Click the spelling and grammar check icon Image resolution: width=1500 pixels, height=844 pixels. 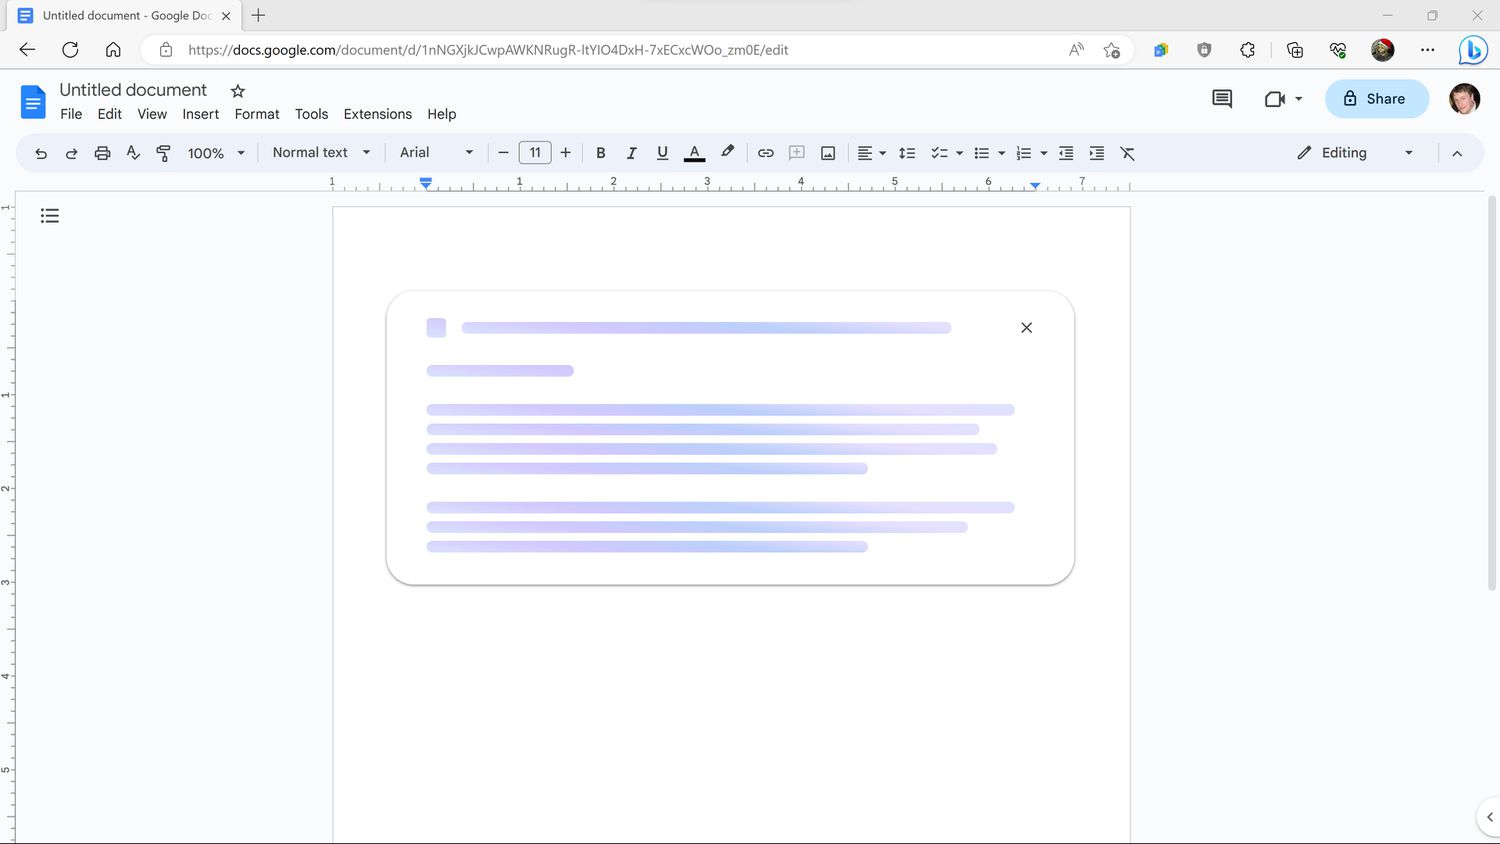tap(133, 153)
